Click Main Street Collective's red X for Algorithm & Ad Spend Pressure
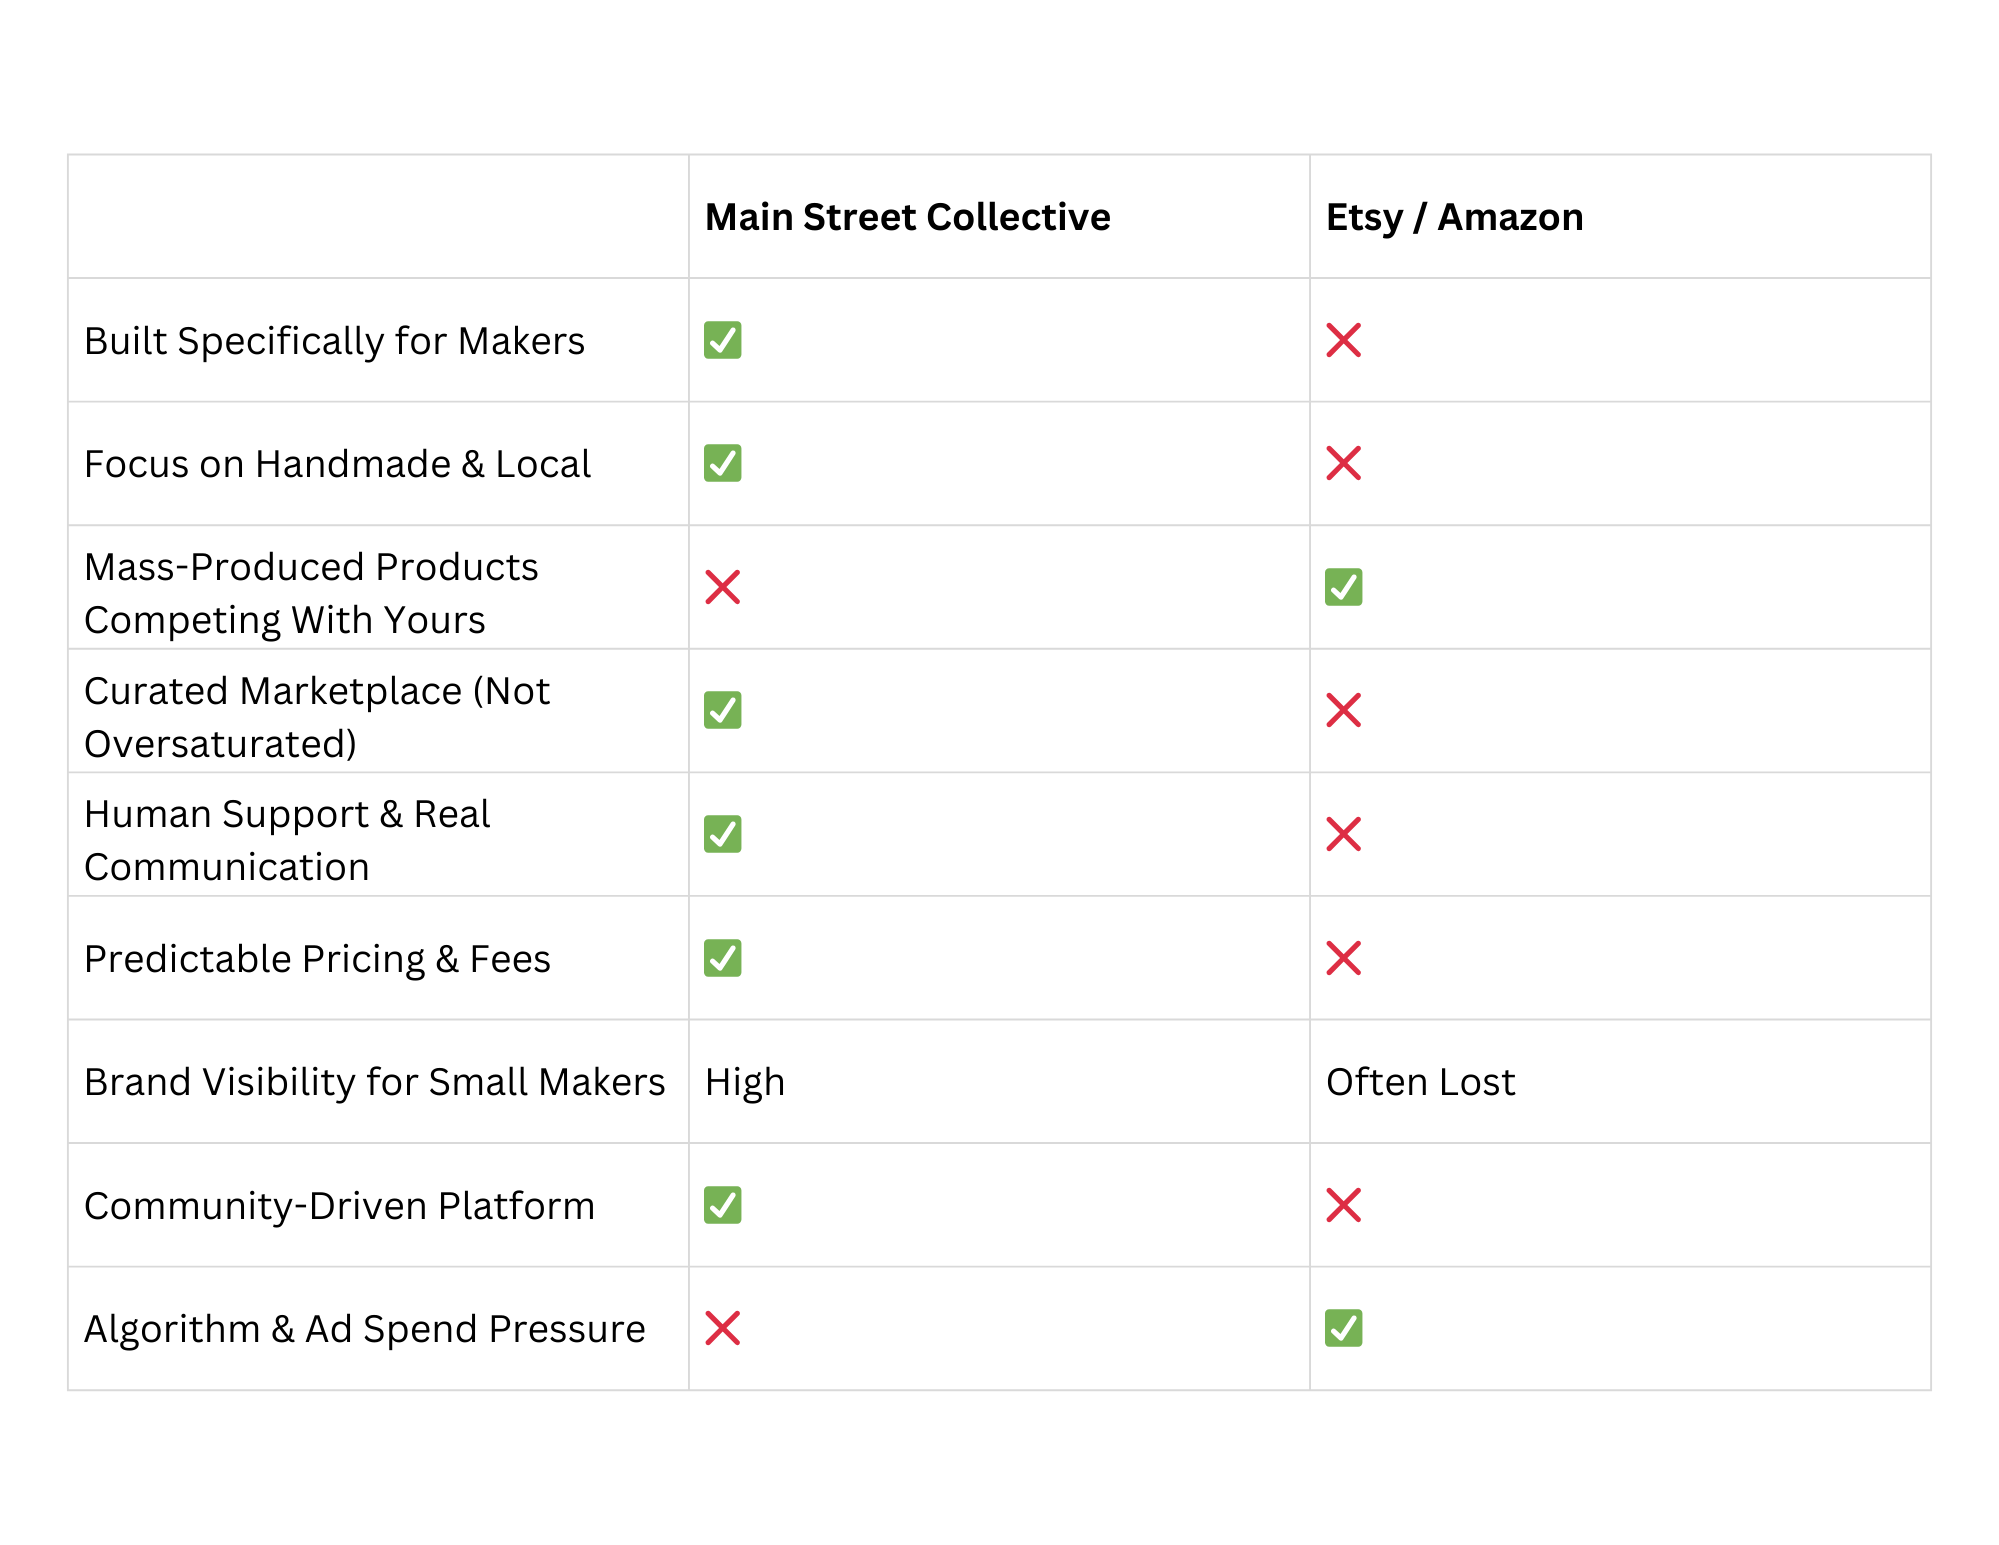1999x1545 pixels. tap(722, 1328)
